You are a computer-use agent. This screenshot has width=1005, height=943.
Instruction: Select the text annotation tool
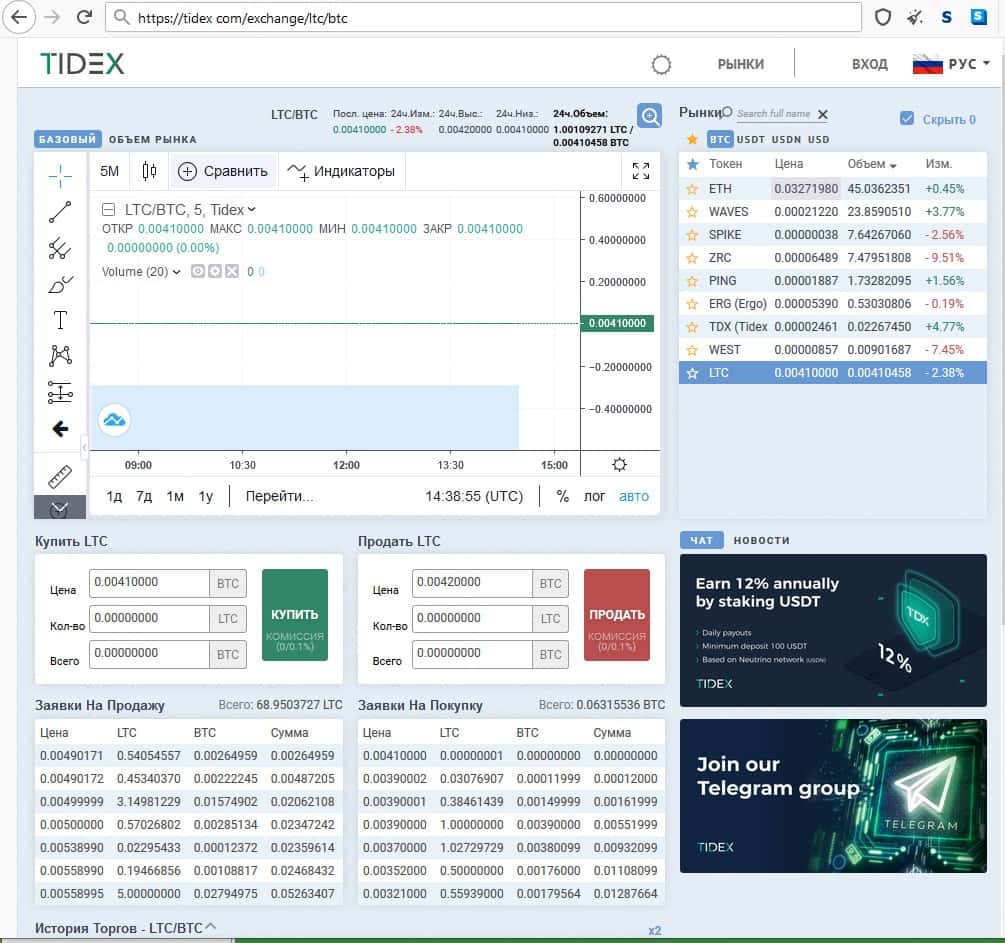pos(60,320)
